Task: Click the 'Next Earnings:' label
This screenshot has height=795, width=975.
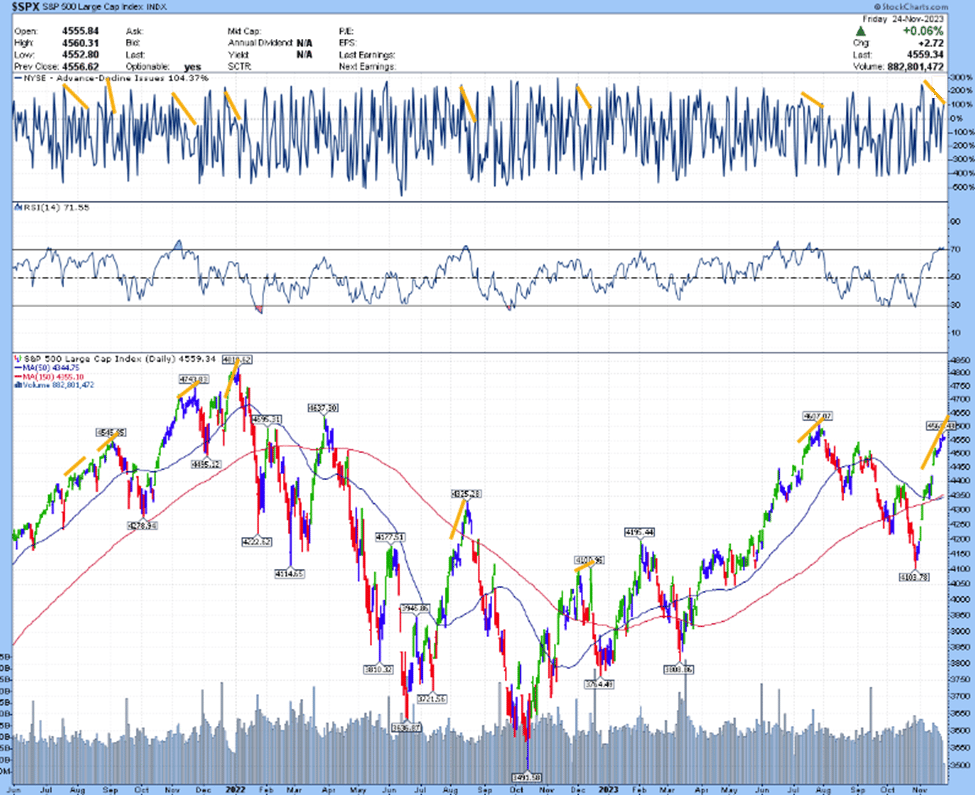Action: [x=367, y=67]
